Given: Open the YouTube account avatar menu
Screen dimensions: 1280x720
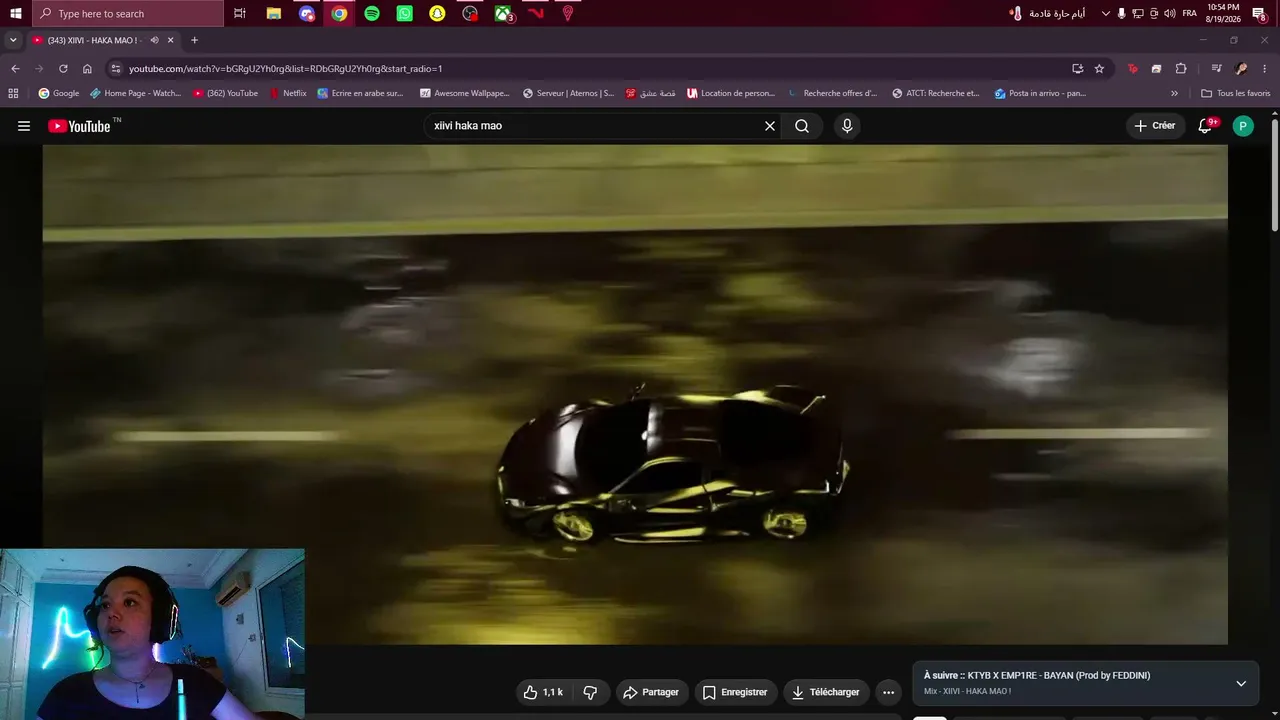Looking at the screenshot, I should [1243, 126].
